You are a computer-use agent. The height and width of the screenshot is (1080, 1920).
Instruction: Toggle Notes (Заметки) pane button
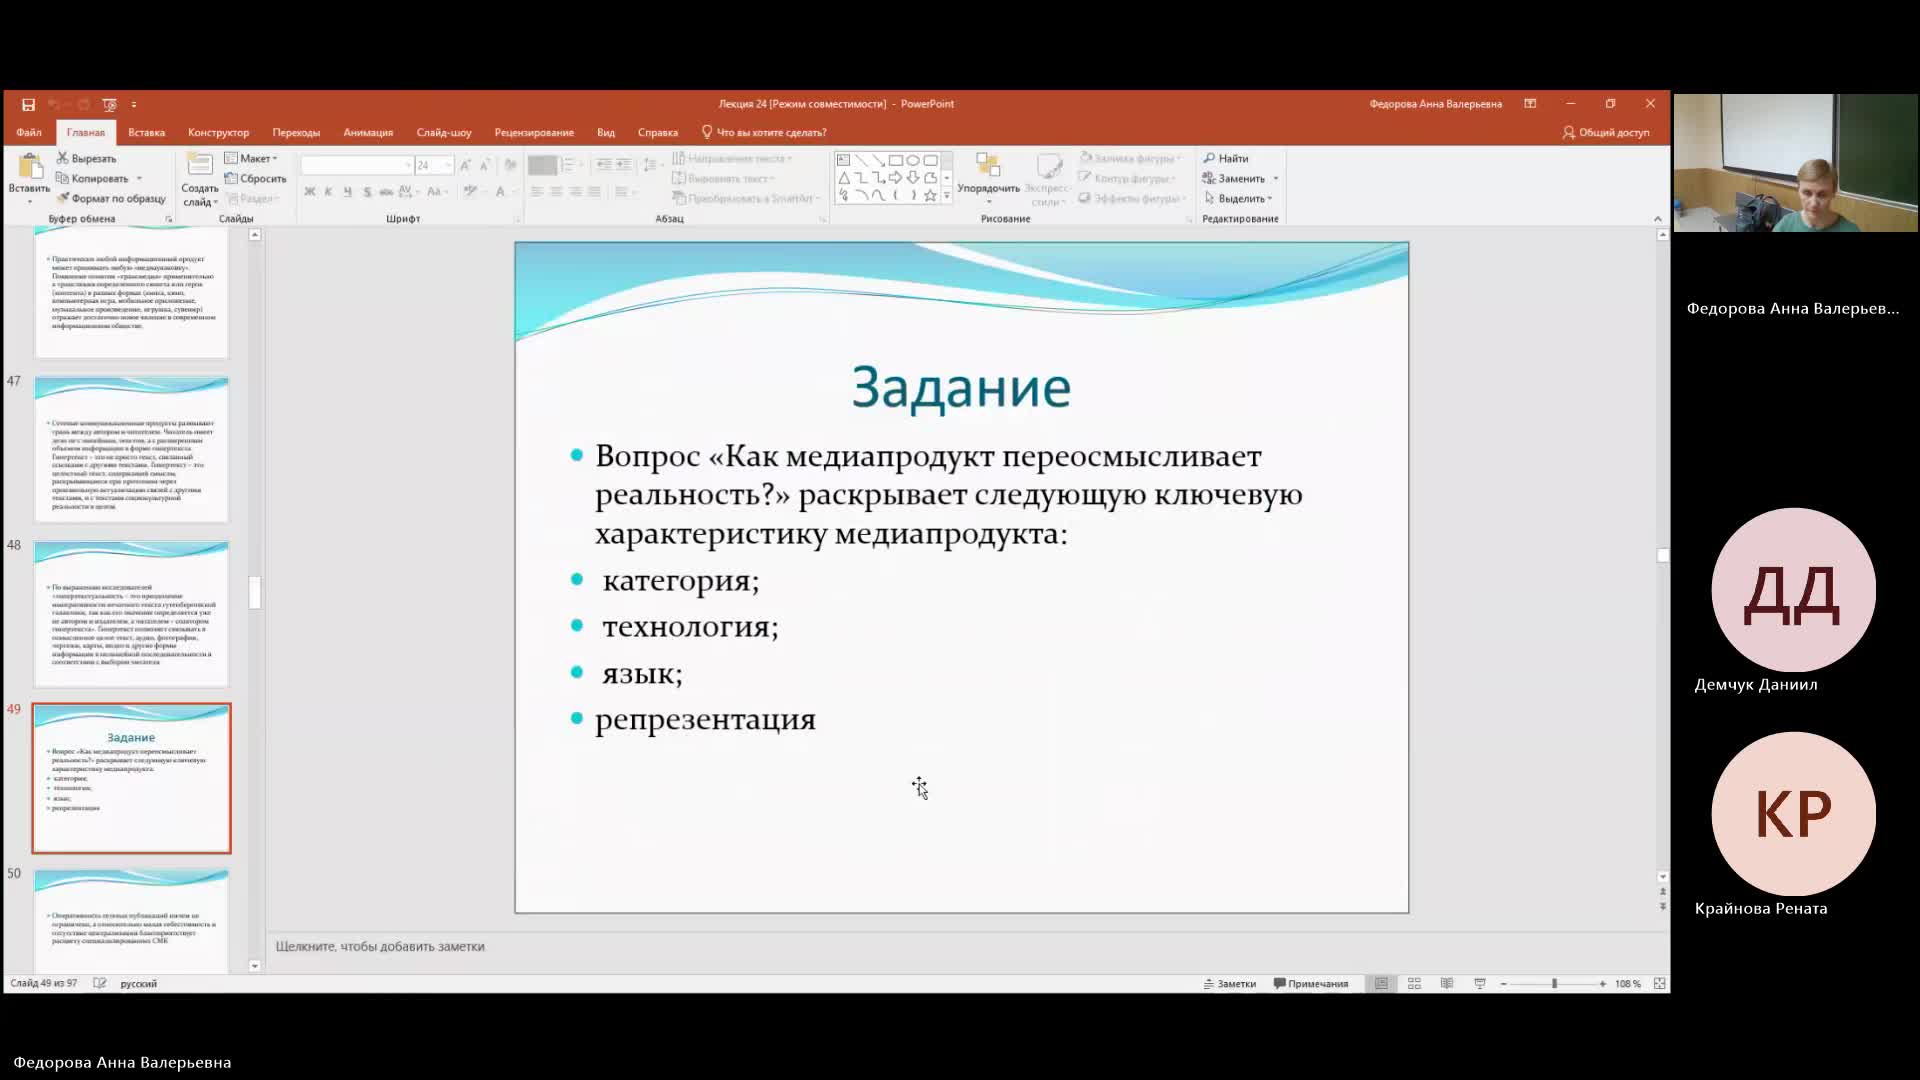pos(1230,984)
